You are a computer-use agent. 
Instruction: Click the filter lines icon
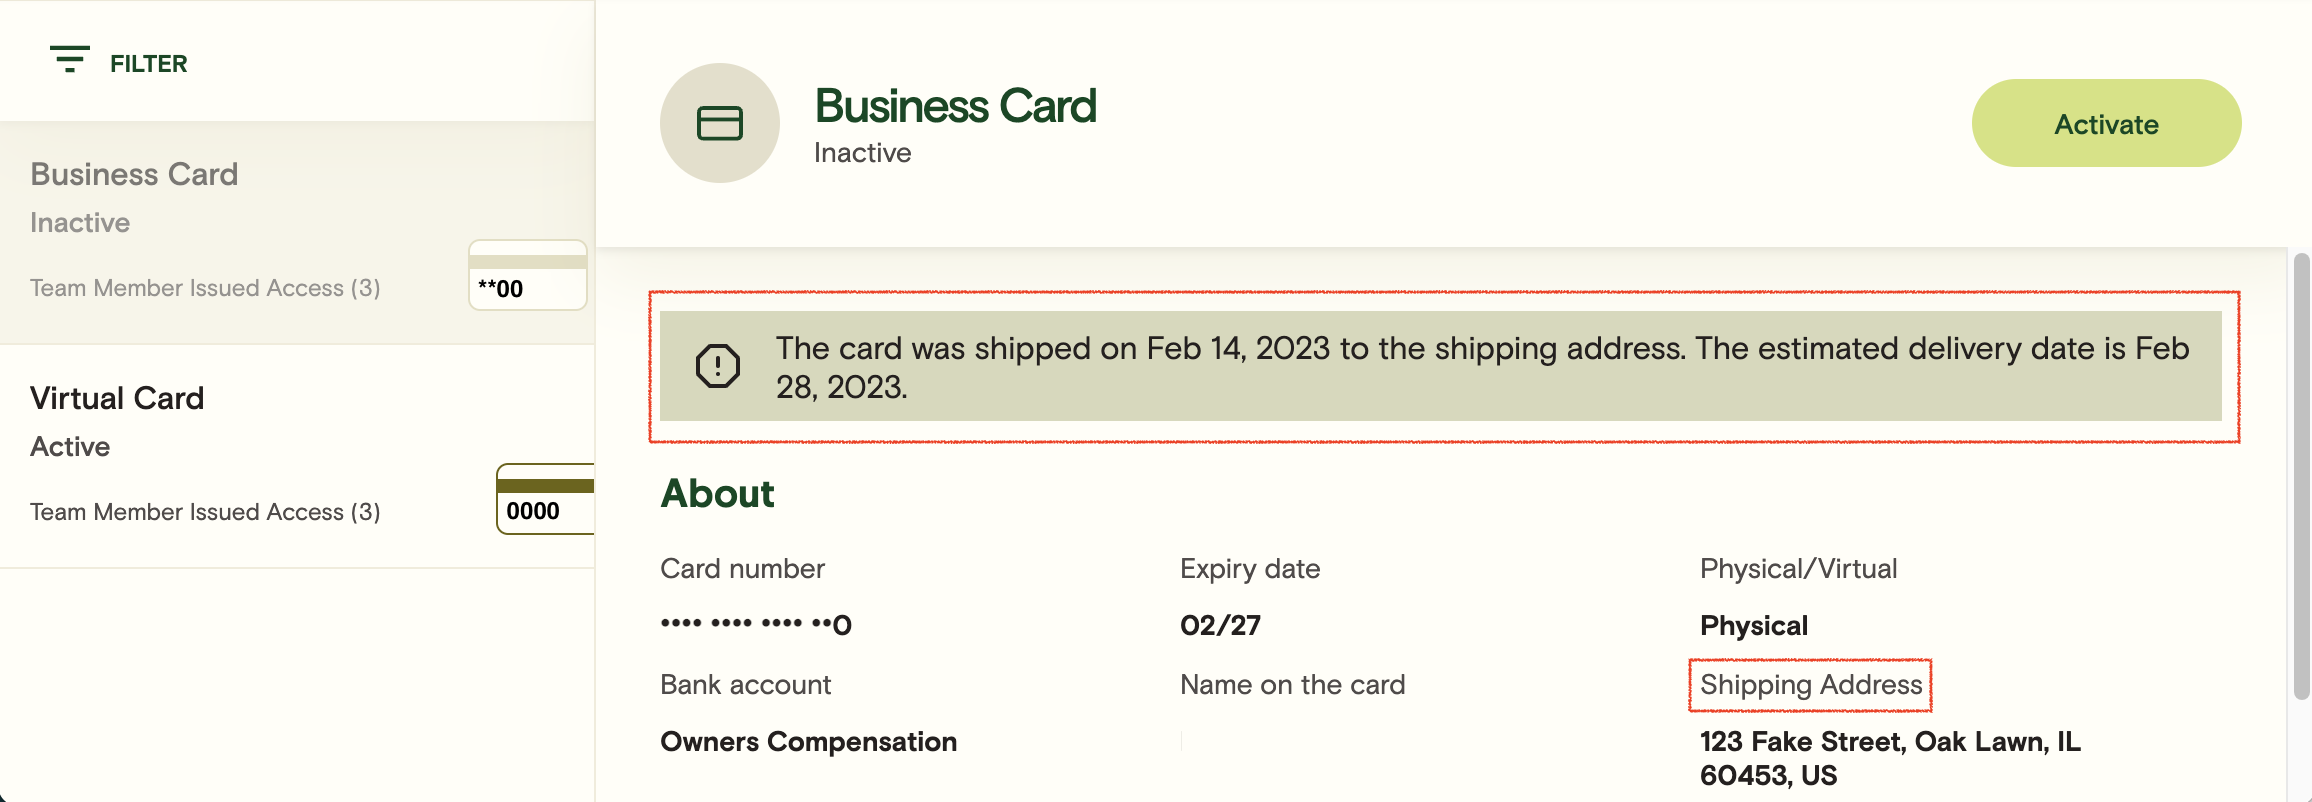pos(70,59)
